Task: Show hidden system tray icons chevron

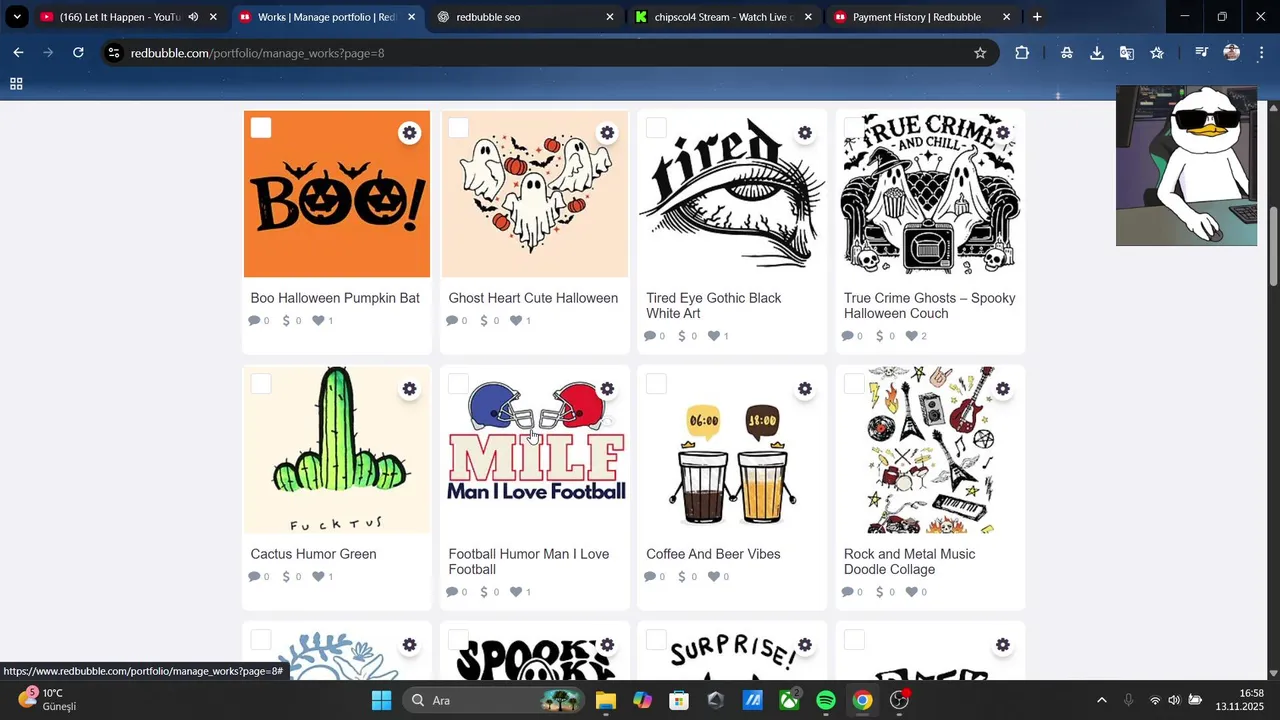Action: [x=1102, y=700]
